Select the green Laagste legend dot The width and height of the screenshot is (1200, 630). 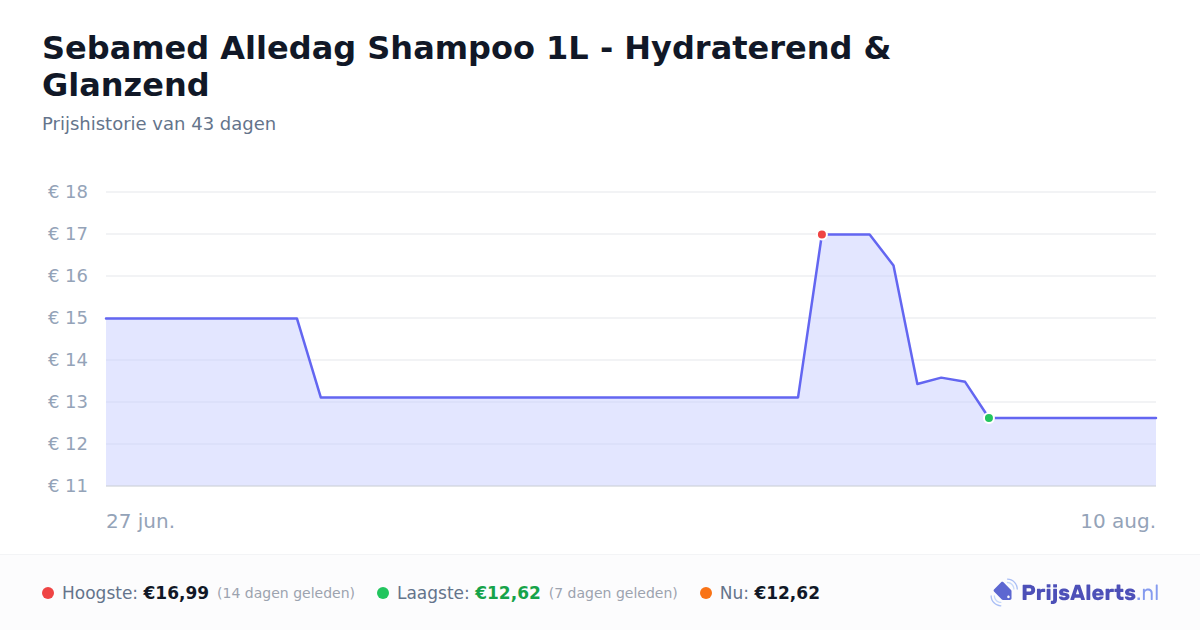(x=383, y=593)
